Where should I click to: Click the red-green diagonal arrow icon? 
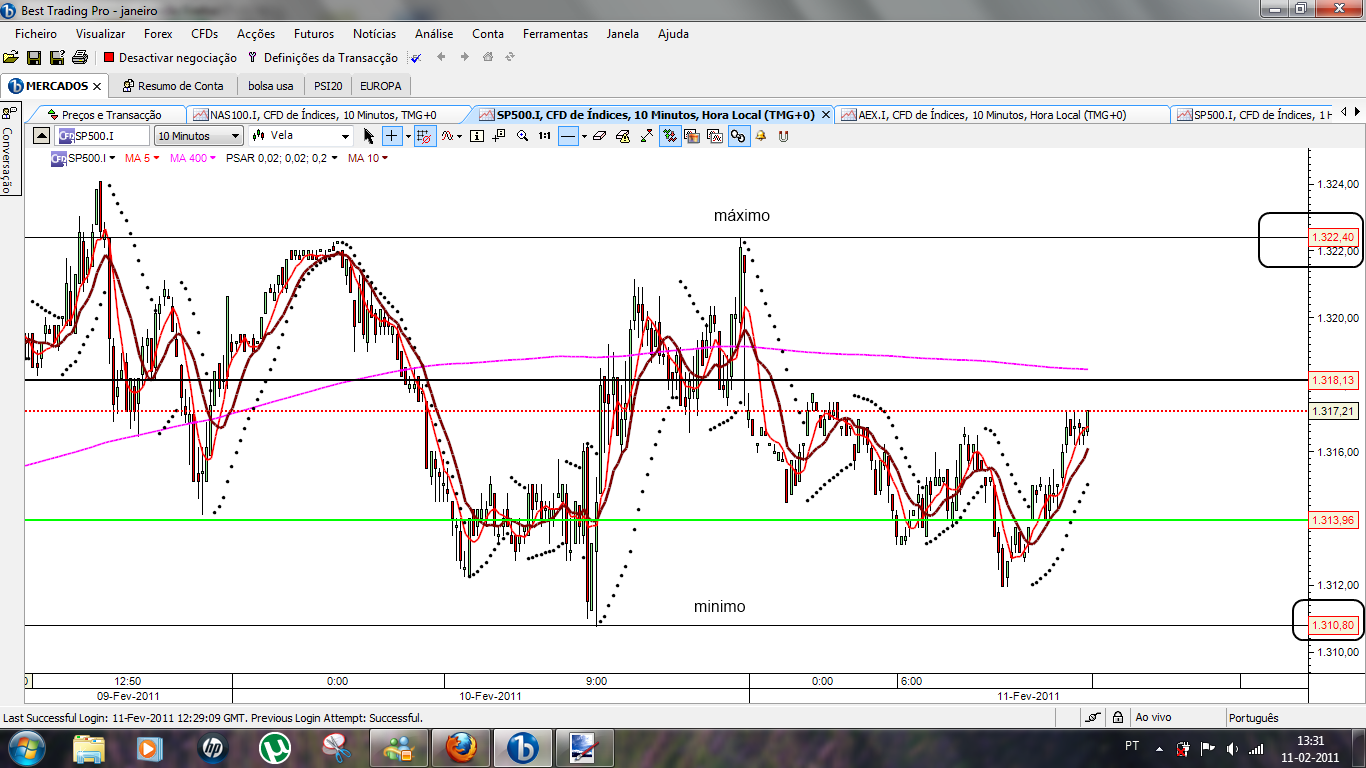[646, 135]
